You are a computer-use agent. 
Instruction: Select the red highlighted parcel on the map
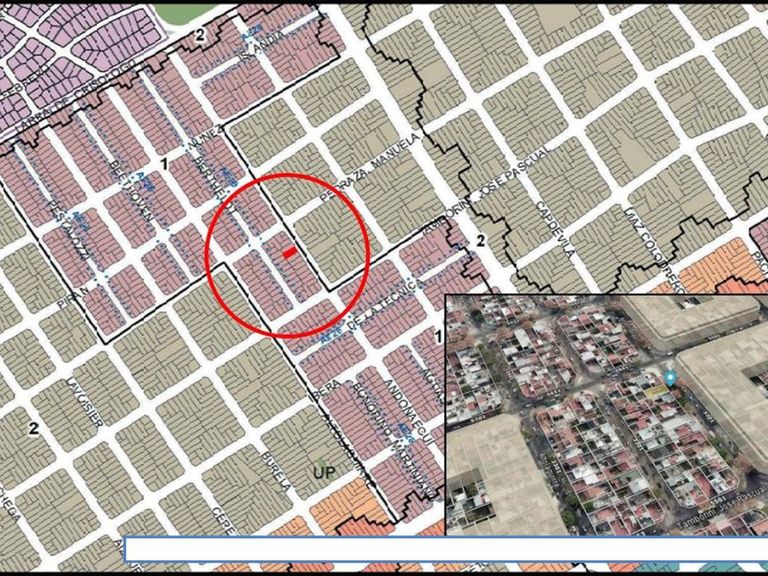click(x=289, y=253)
